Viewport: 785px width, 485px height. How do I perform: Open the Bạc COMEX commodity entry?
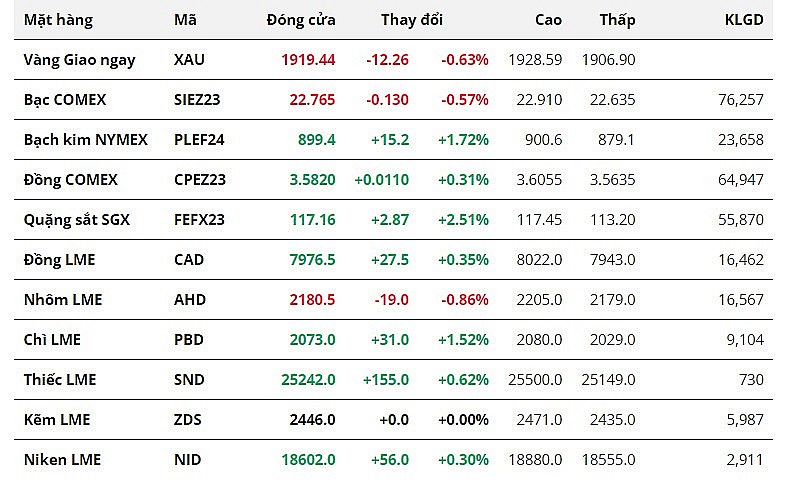(x=64, y=100)
